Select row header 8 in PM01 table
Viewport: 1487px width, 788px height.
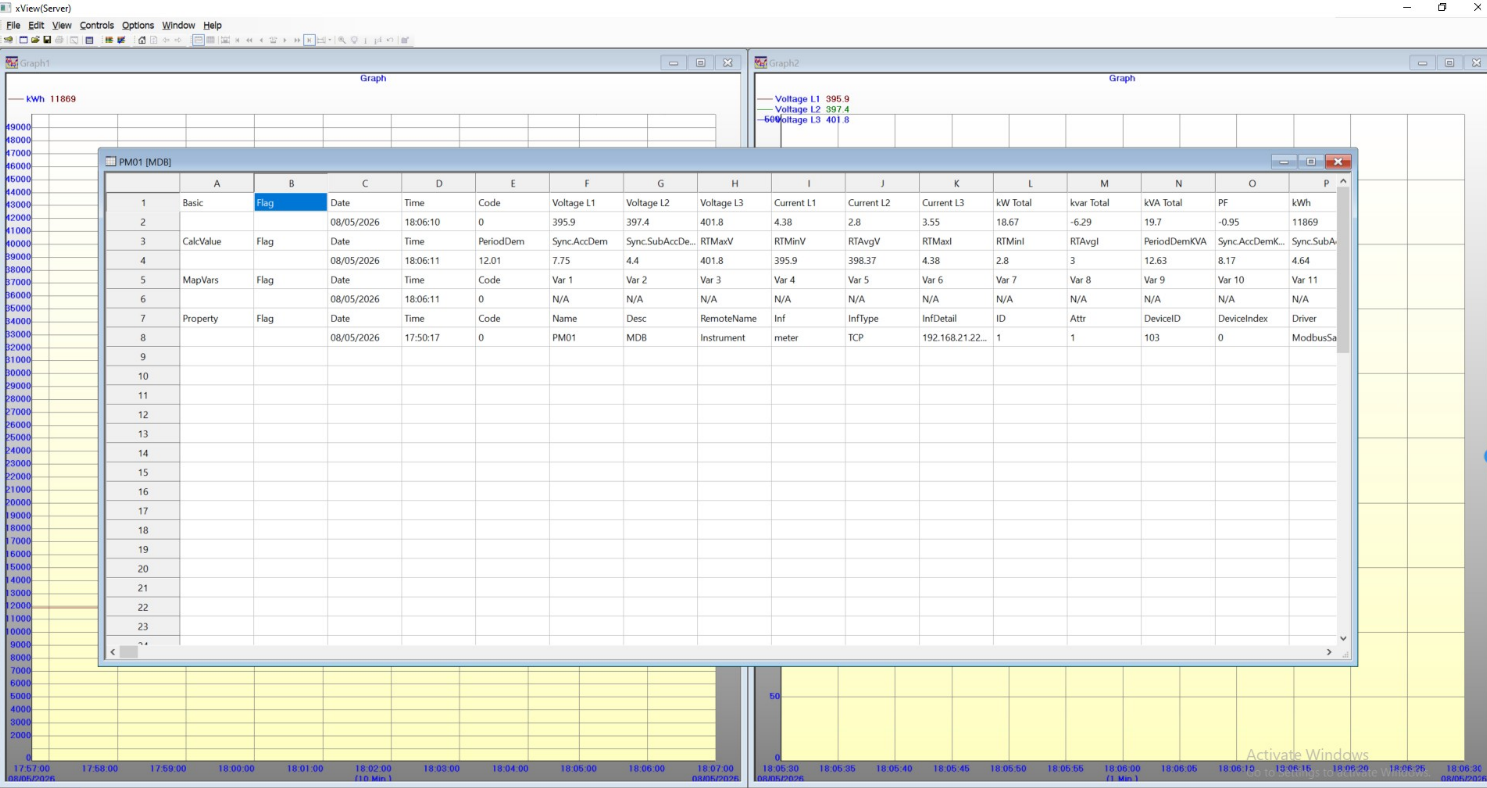click(143, 338)
